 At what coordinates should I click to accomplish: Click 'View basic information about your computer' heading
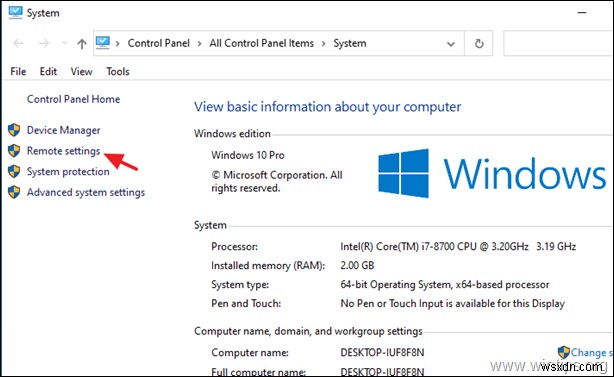coord(327,106)
